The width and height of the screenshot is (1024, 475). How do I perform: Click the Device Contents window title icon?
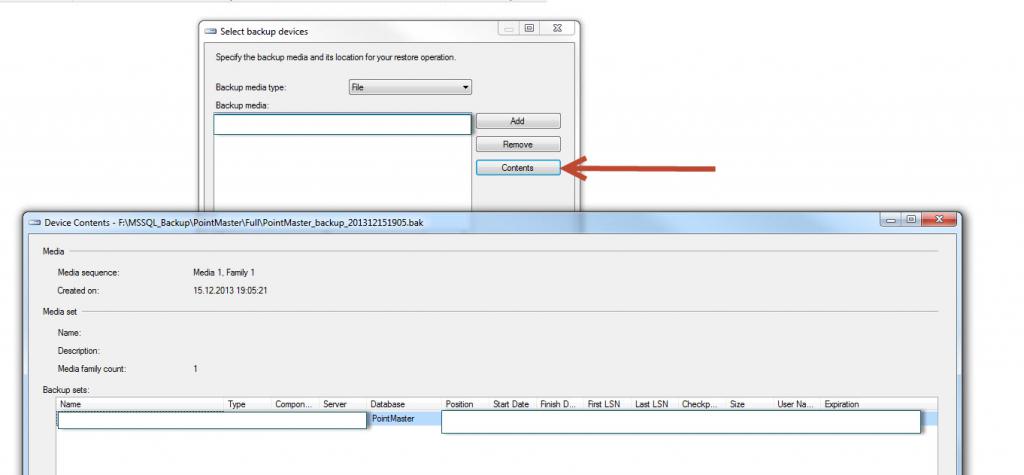(35, 223)
